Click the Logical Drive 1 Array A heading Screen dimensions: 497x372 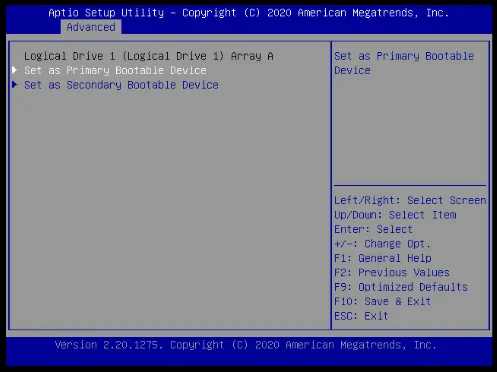point(149,56)
